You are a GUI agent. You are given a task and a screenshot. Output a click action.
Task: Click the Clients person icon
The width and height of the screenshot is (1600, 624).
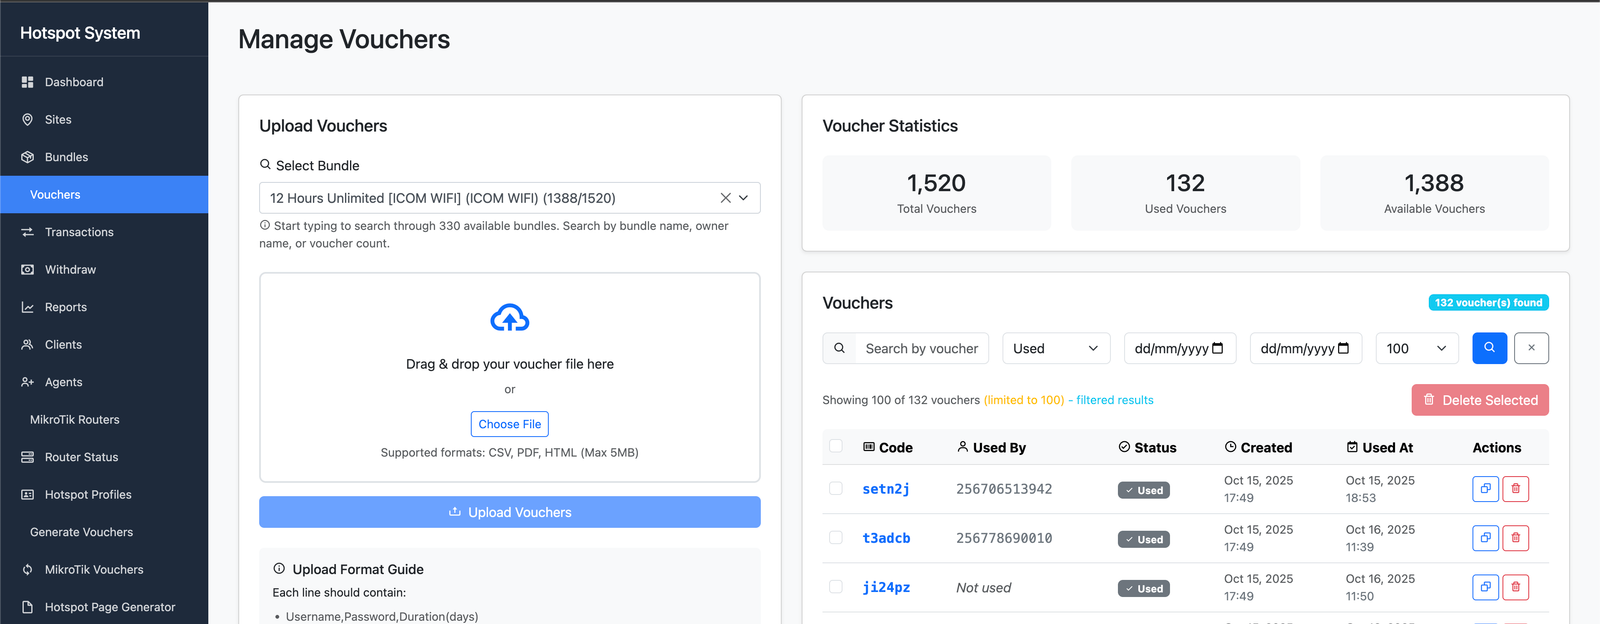click(x=28, y=345)
